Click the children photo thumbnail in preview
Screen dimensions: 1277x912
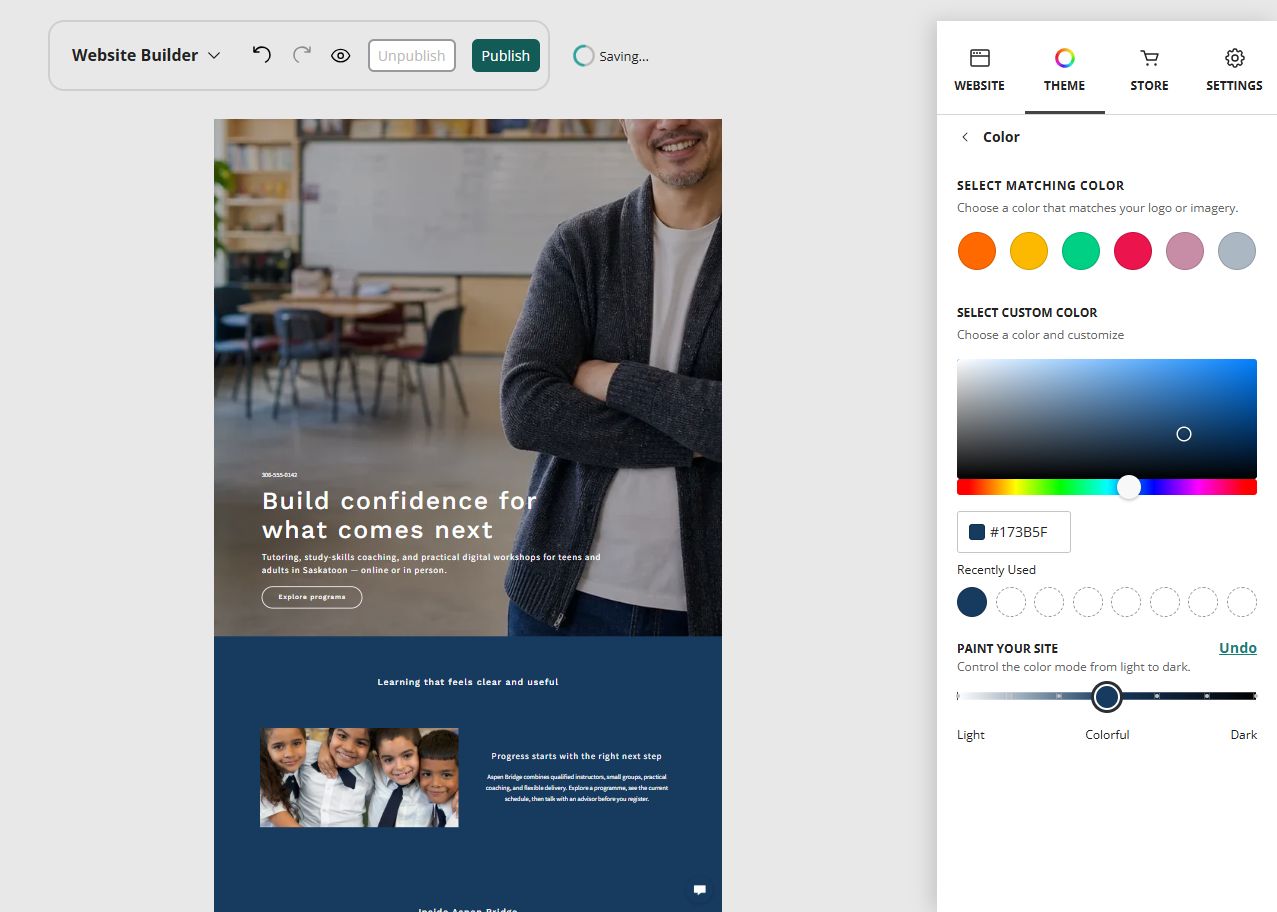point(359,777)
